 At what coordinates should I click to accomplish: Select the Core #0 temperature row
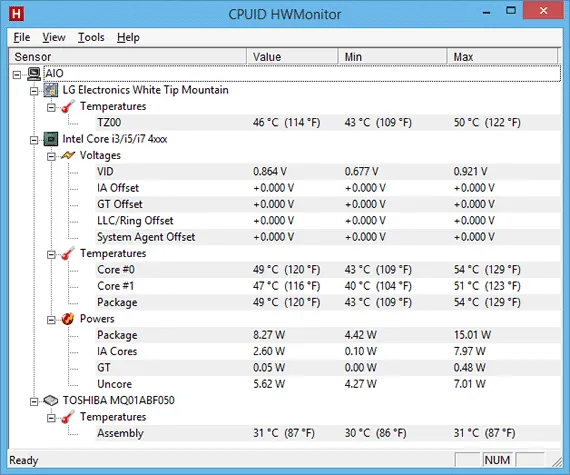(x=328, y=270)
